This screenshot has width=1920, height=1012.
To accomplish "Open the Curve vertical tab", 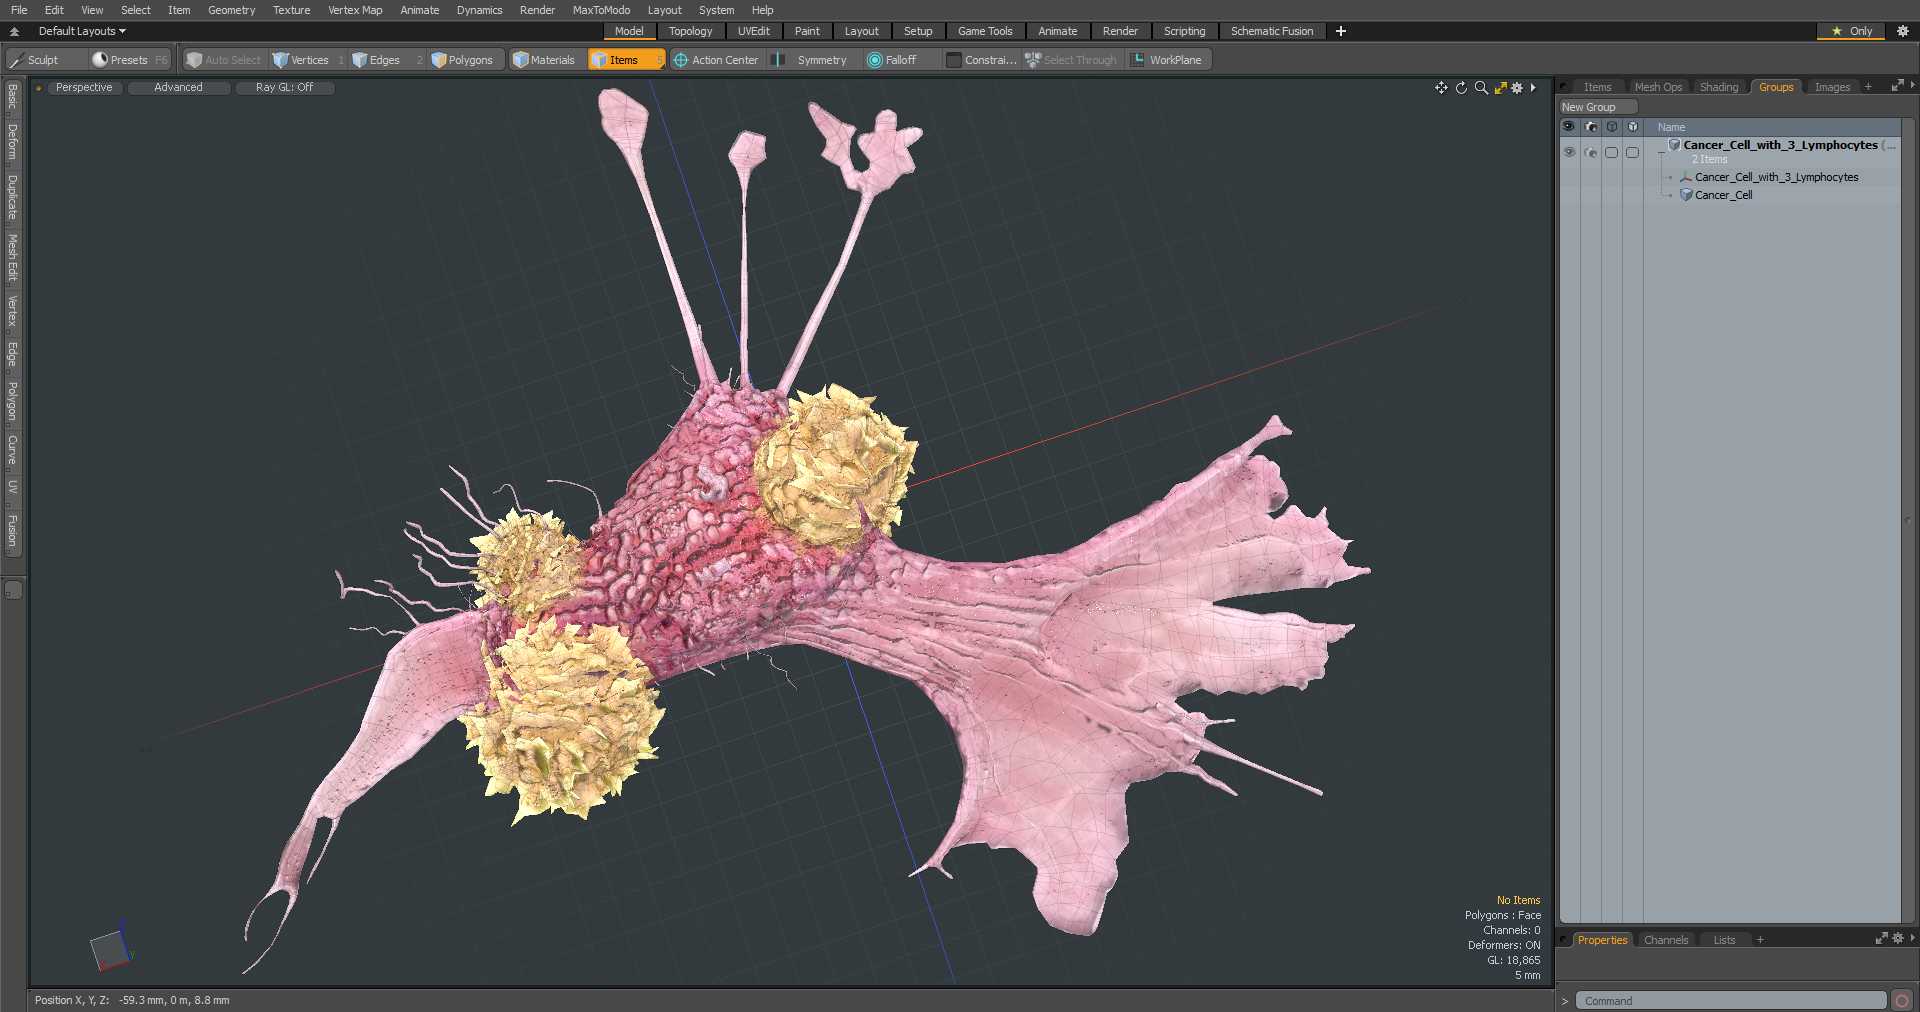I will (13, 450).
